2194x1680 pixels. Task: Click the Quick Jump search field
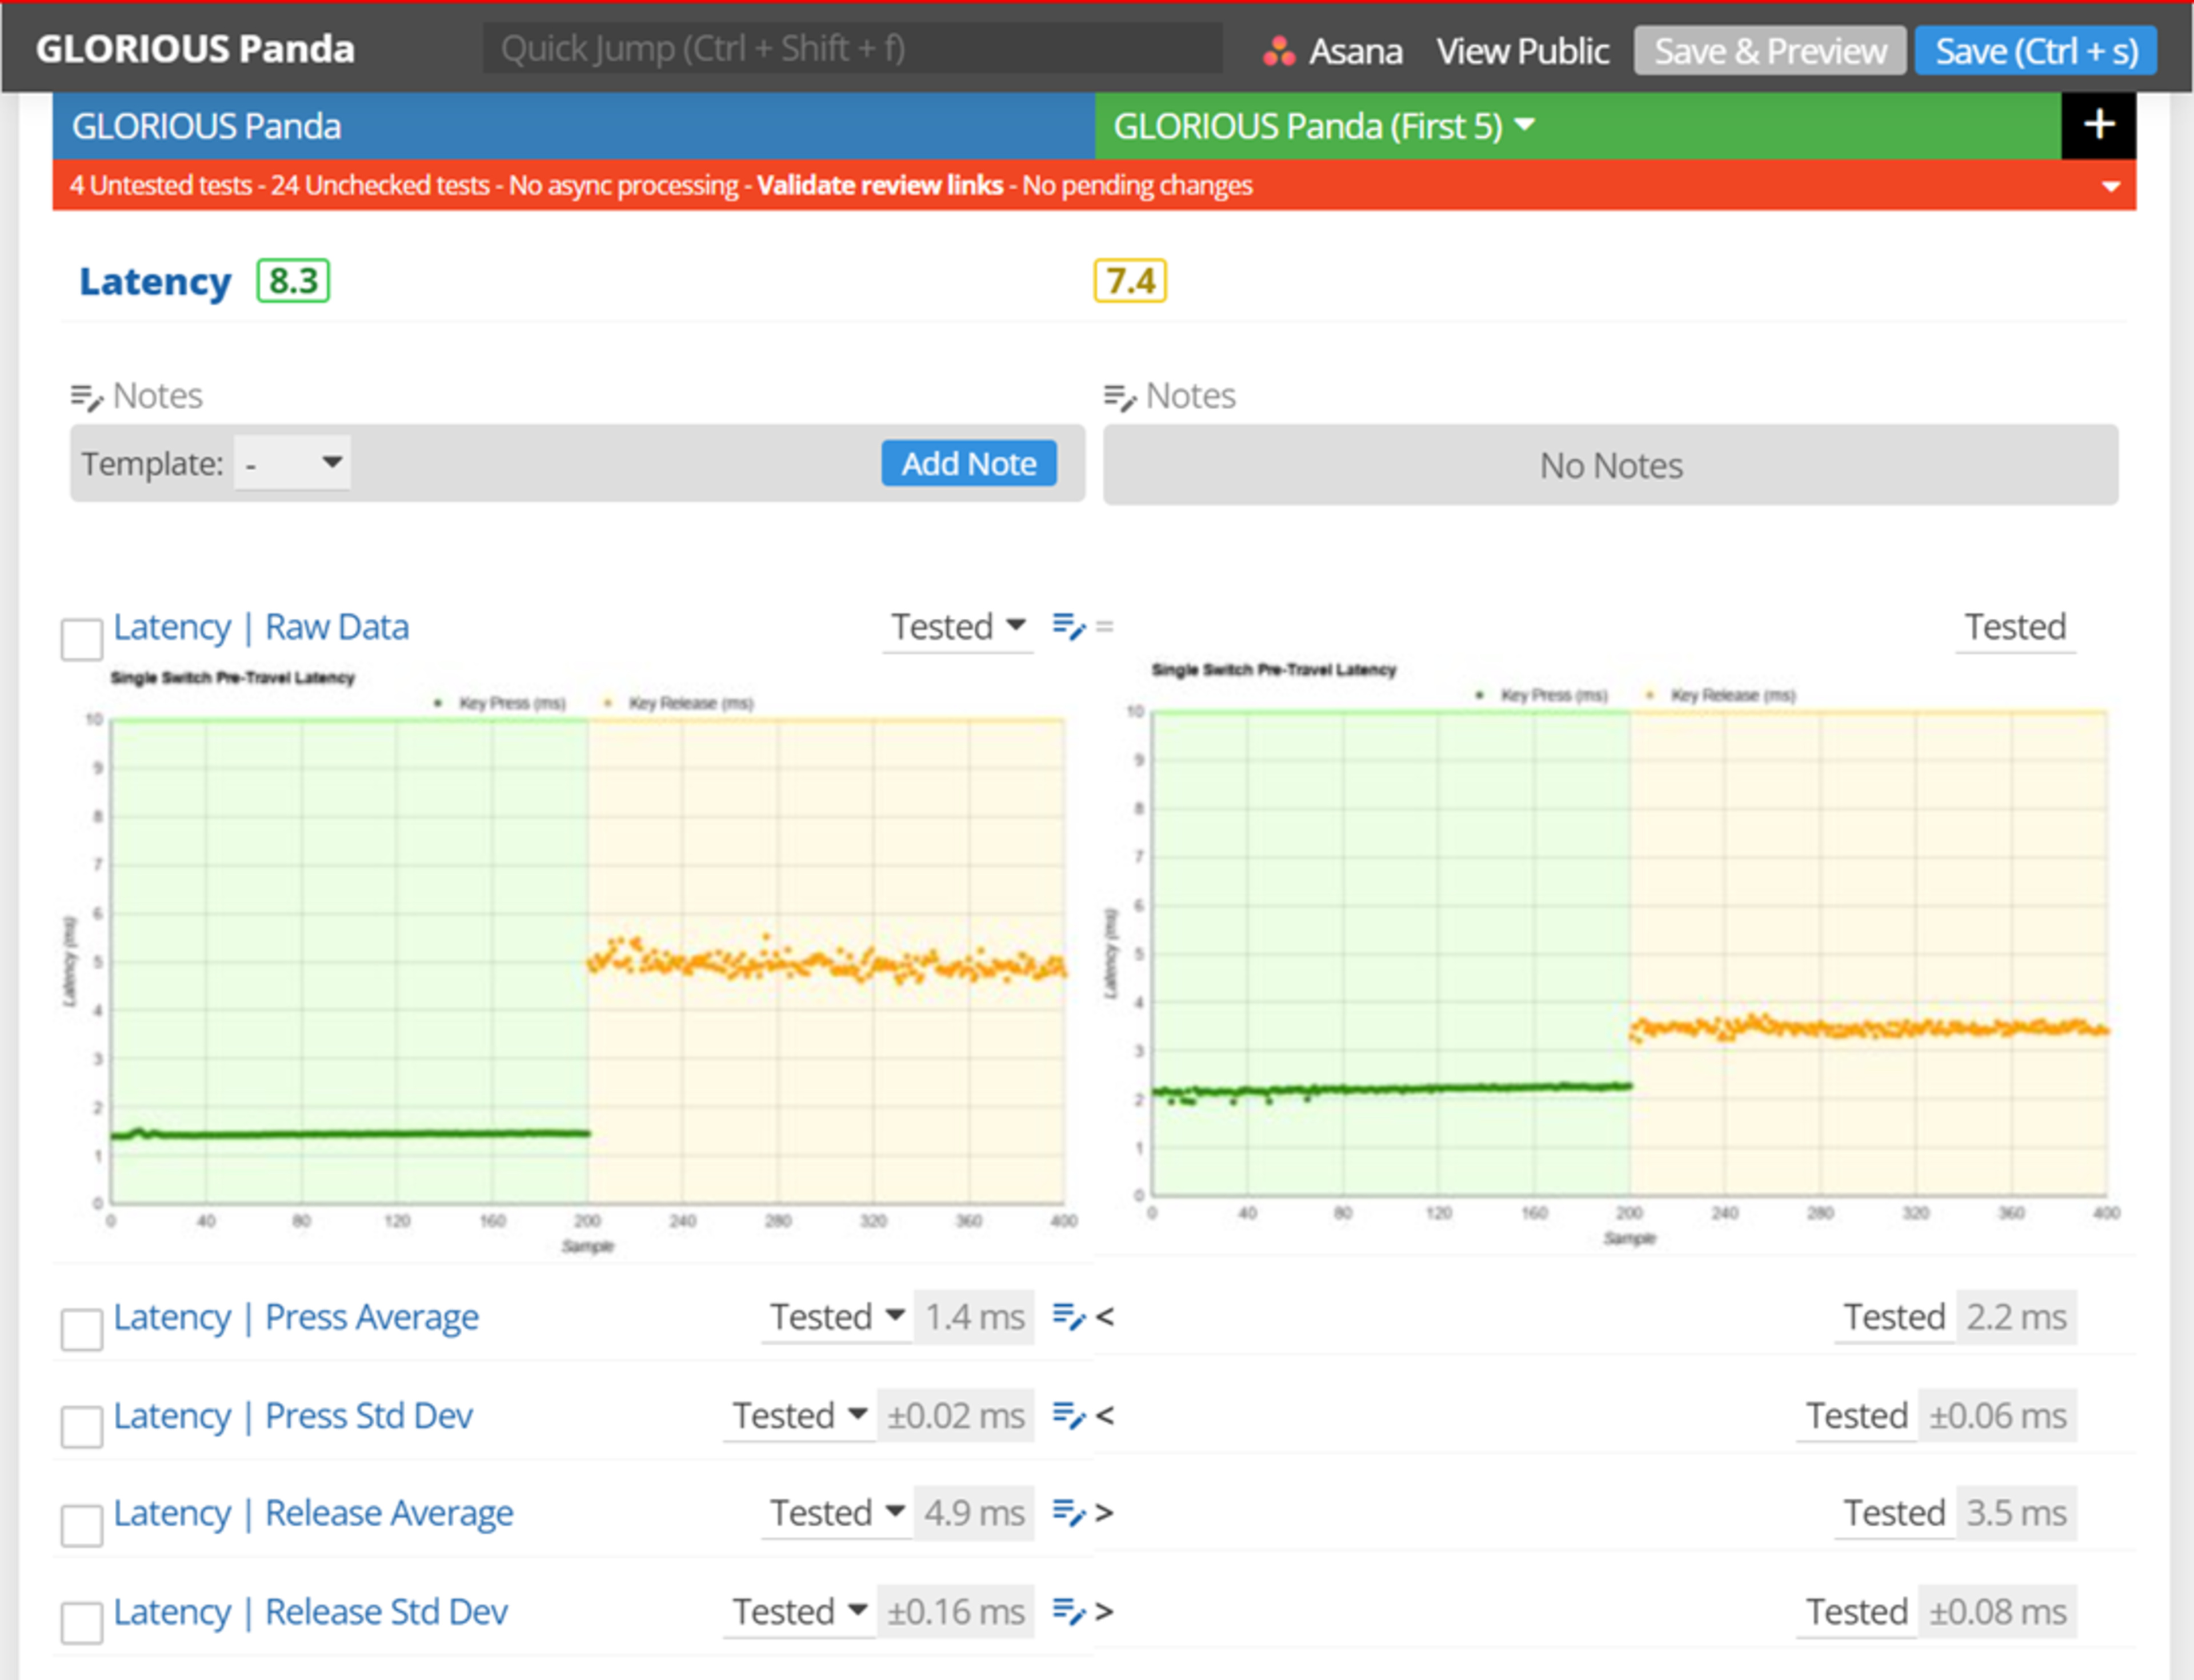(x=851, y=48)
